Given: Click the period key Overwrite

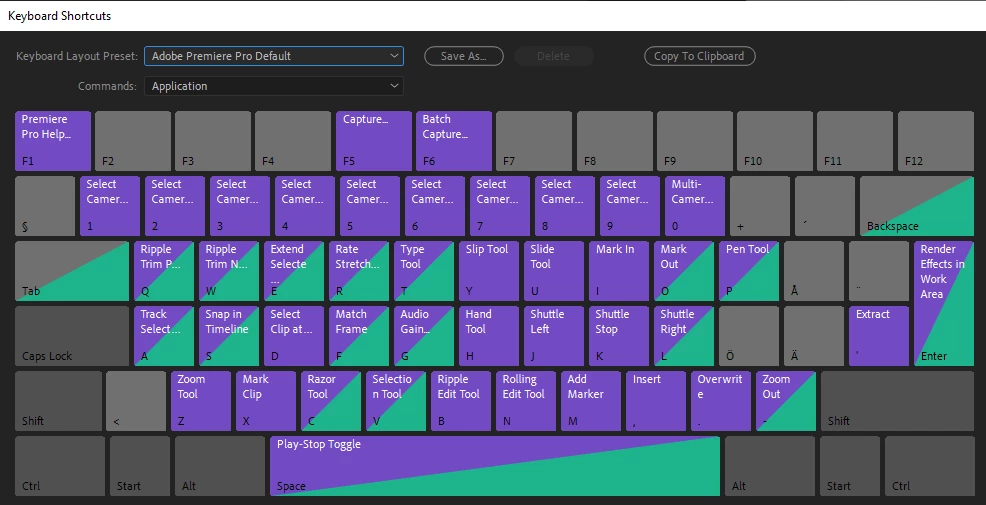Looking at the screenshot, I should point(721,401).
